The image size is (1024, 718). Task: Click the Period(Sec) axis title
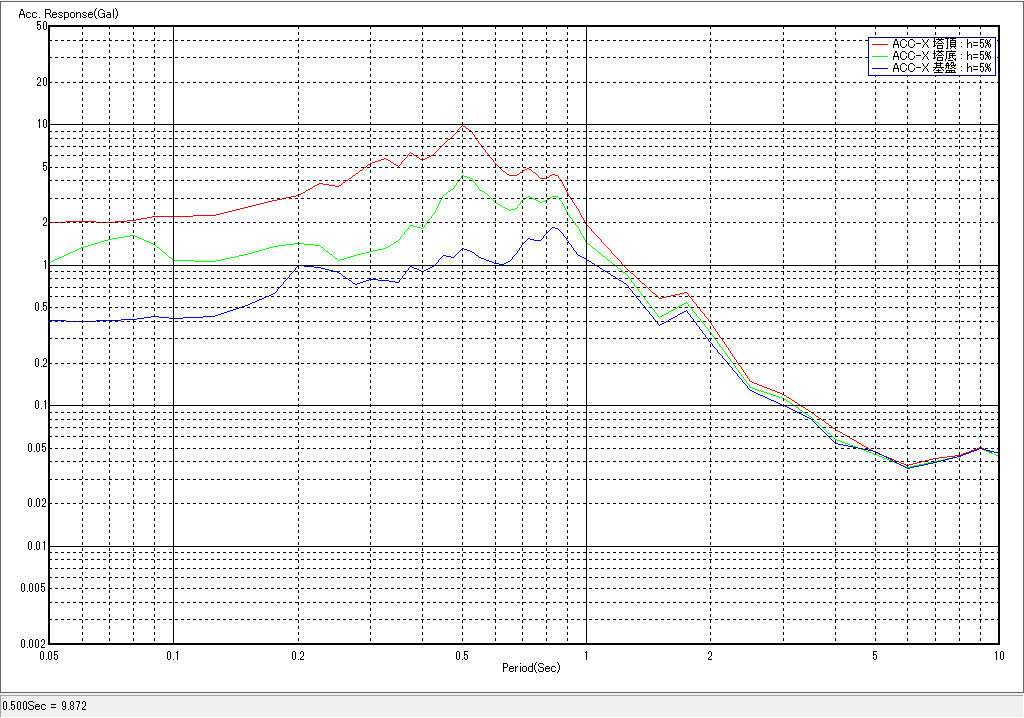531,667
